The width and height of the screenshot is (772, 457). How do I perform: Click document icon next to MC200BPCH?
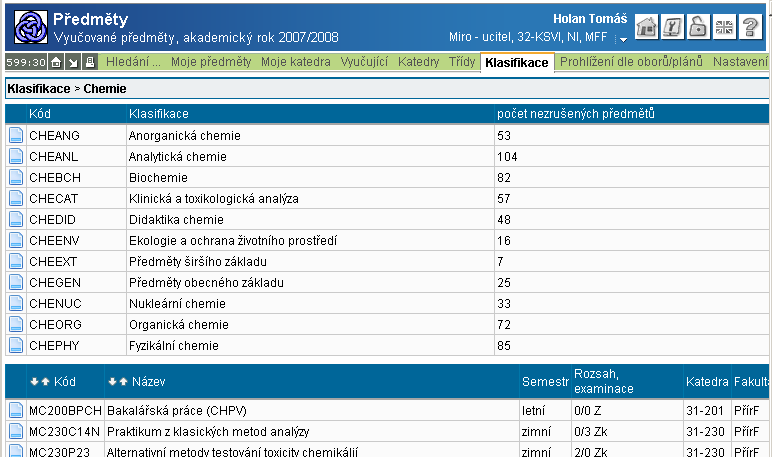click(15, 411)
